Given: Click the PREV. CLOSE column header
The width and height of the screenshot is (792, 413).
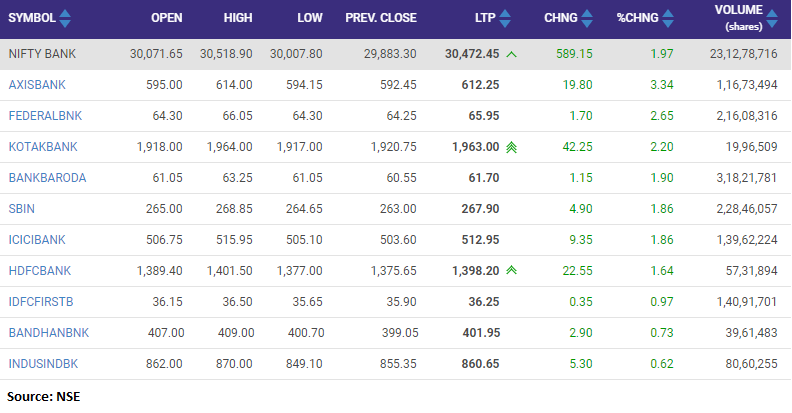Looking at the screenshot, I should 381,18.
